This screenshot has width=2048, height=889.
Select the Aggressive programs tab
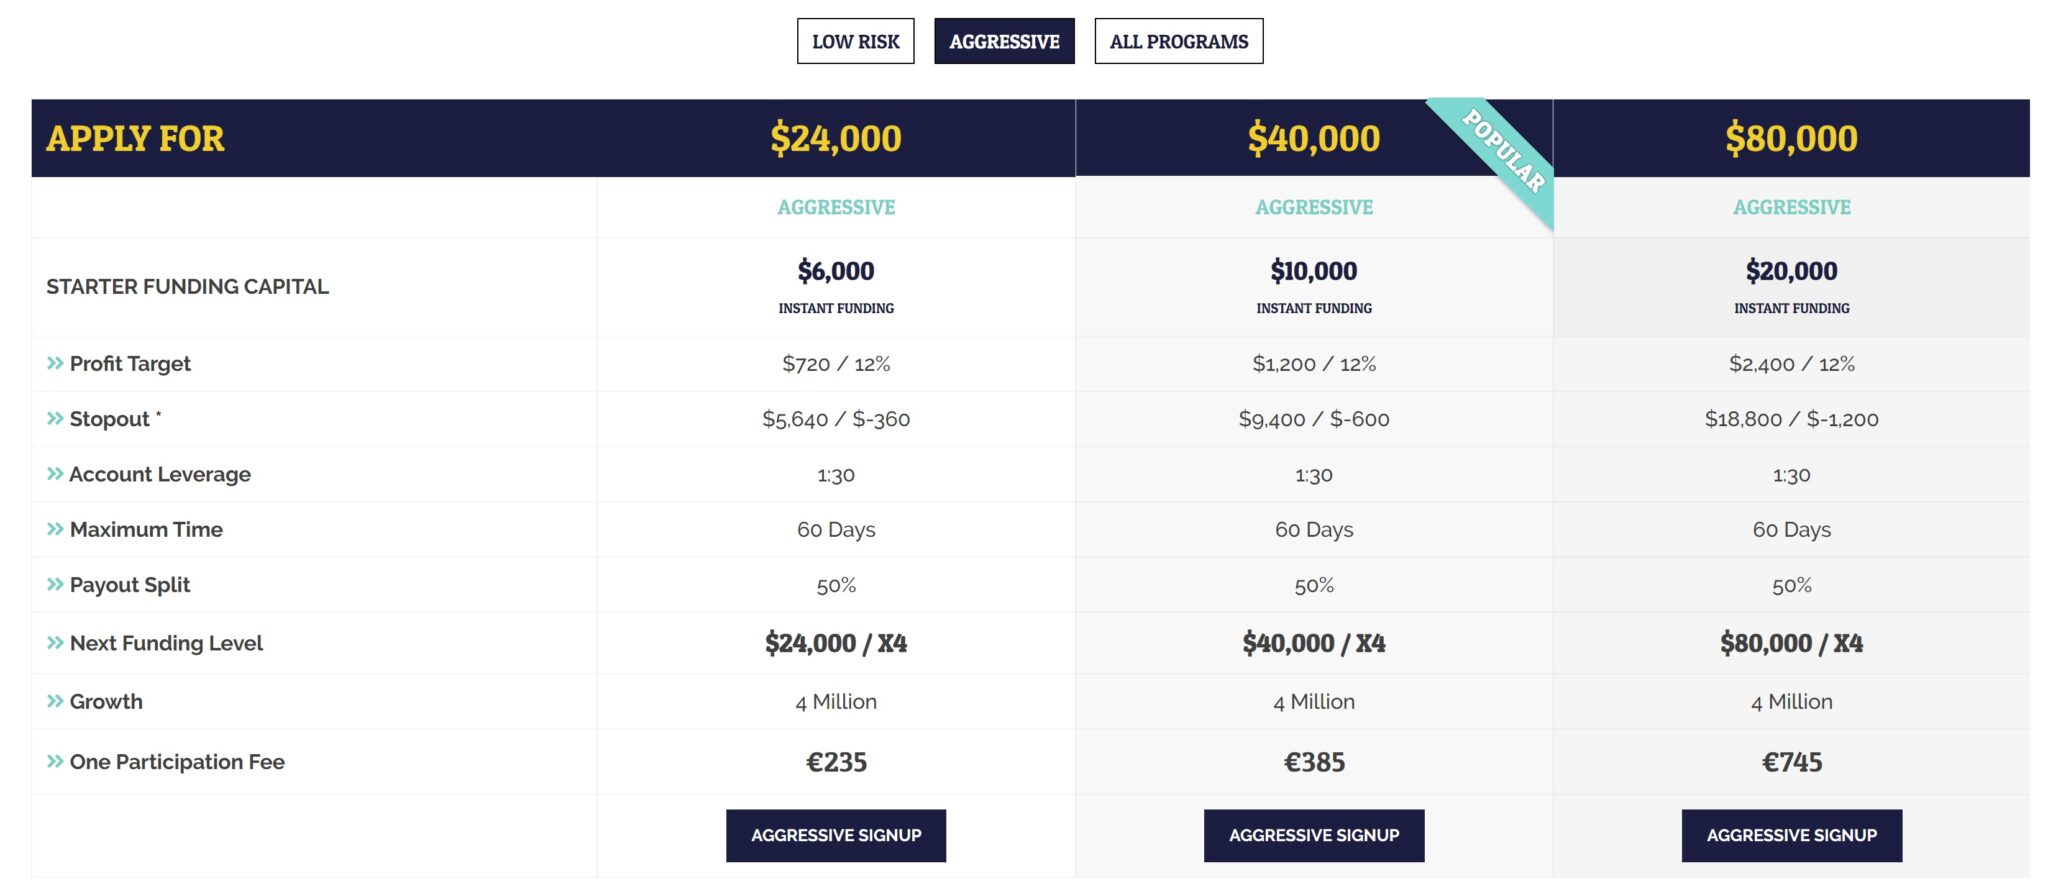click(1004, 41)
